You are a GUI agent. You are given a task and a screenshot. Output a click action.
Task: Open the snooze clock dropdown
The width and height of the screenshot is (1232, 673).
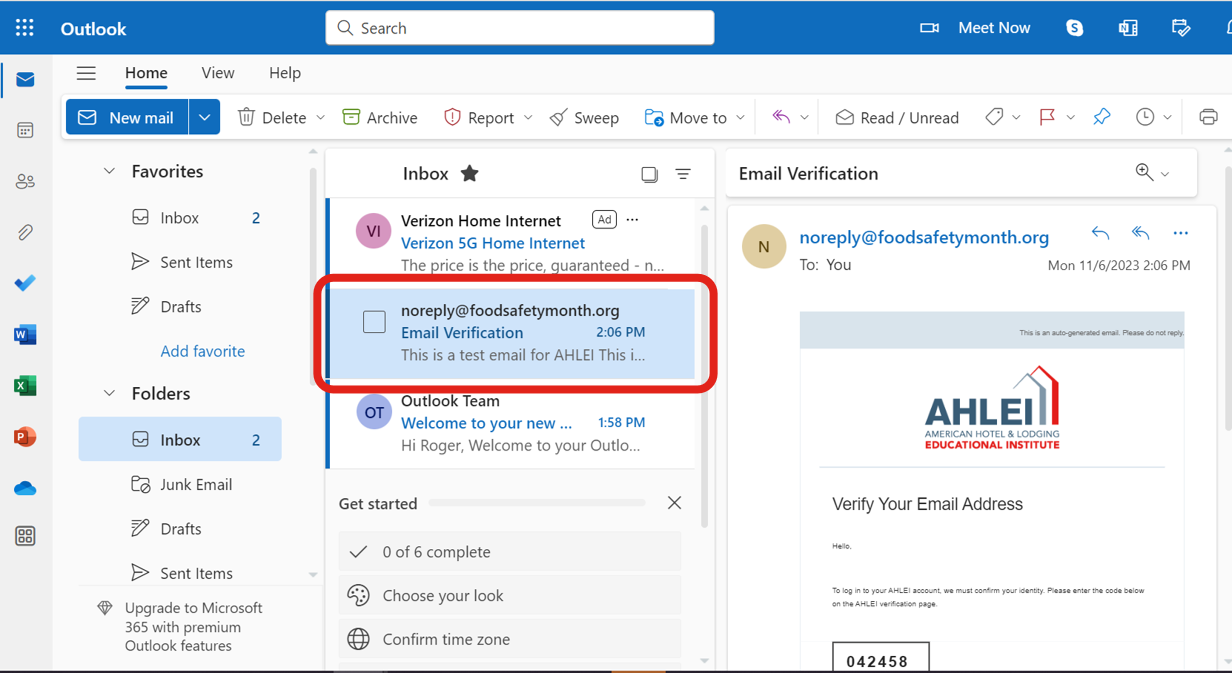[1167, 118]
